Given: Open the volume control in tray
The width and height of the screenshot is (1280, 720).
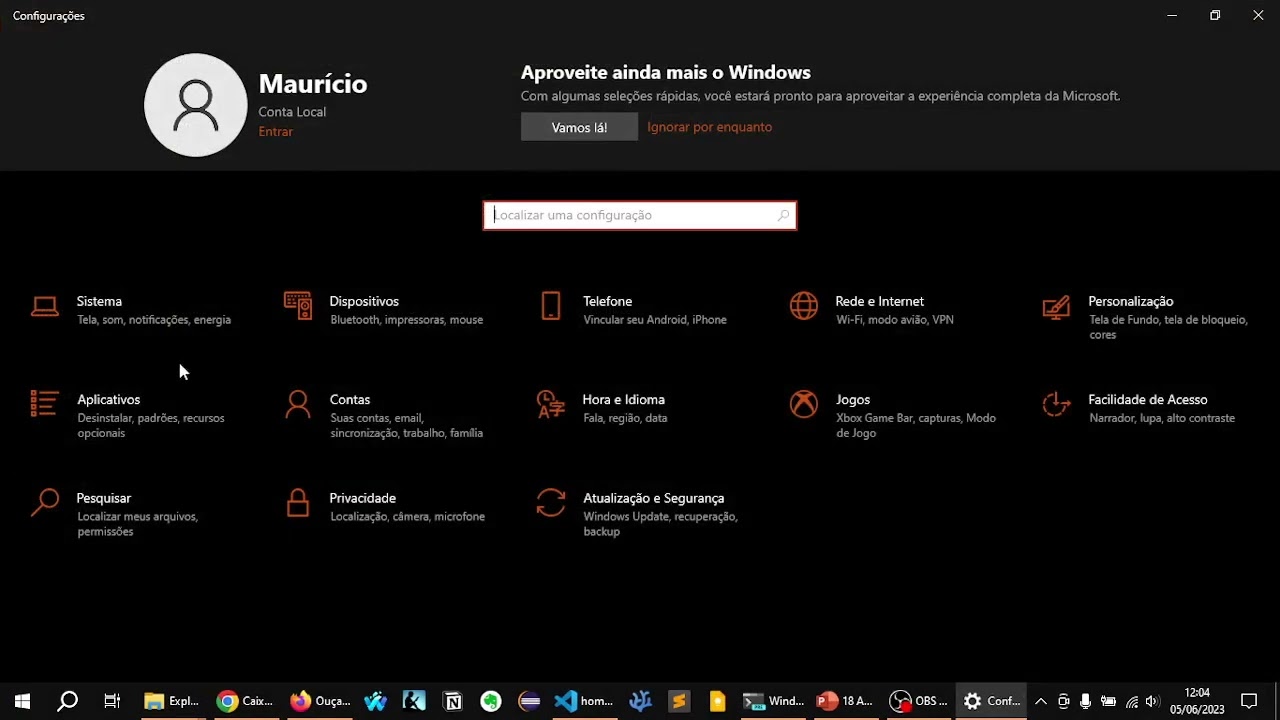Looking at the screenshot, I should 1152,701.
